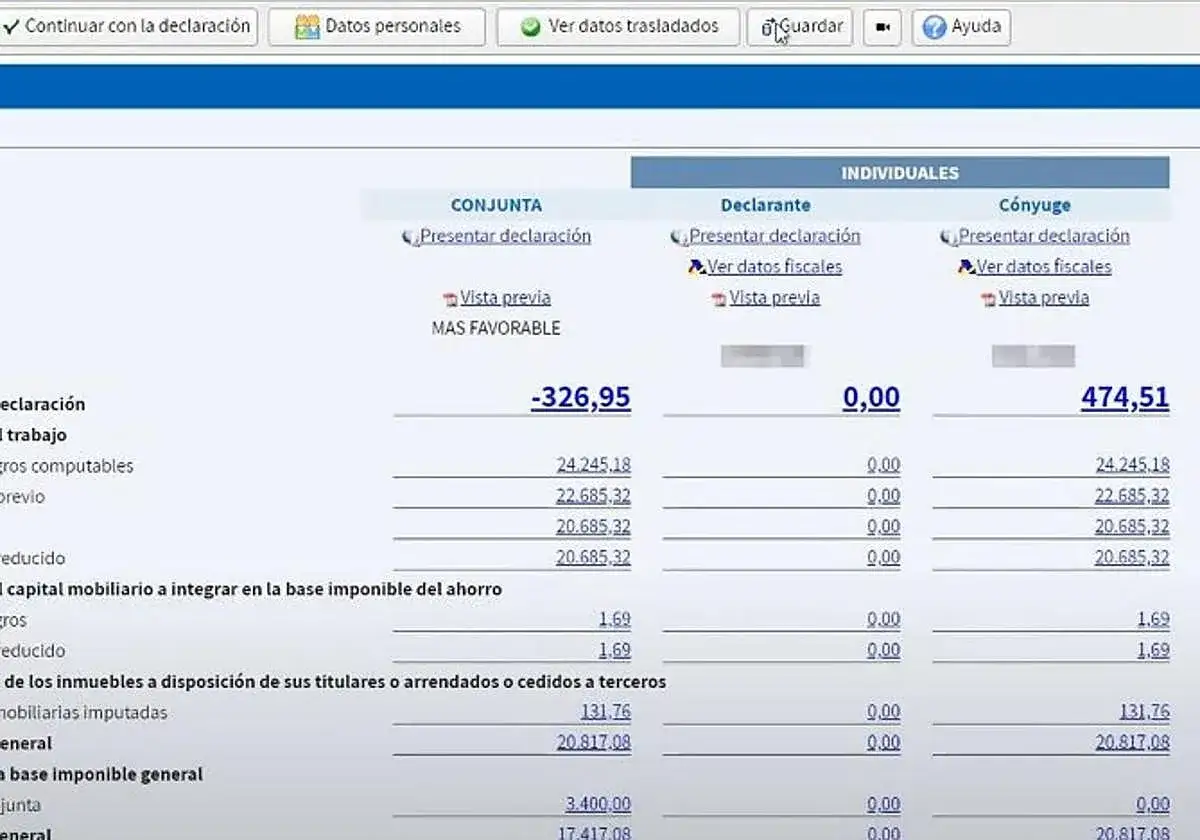This screenshot has width=1200, height=840.
Task: Click the MAS FAVORABLE label
Action: click(496, 328)
